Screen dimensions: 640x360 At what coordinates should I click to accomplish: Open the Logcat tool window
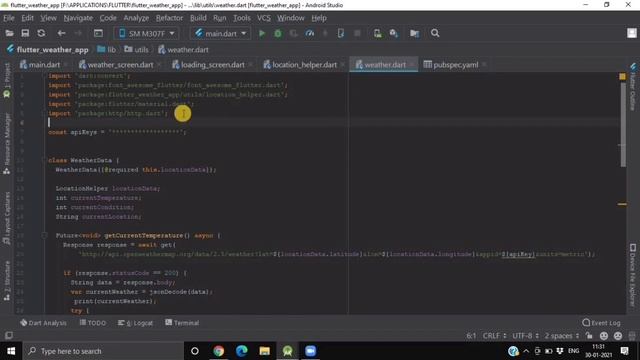[x=136, y=323]
